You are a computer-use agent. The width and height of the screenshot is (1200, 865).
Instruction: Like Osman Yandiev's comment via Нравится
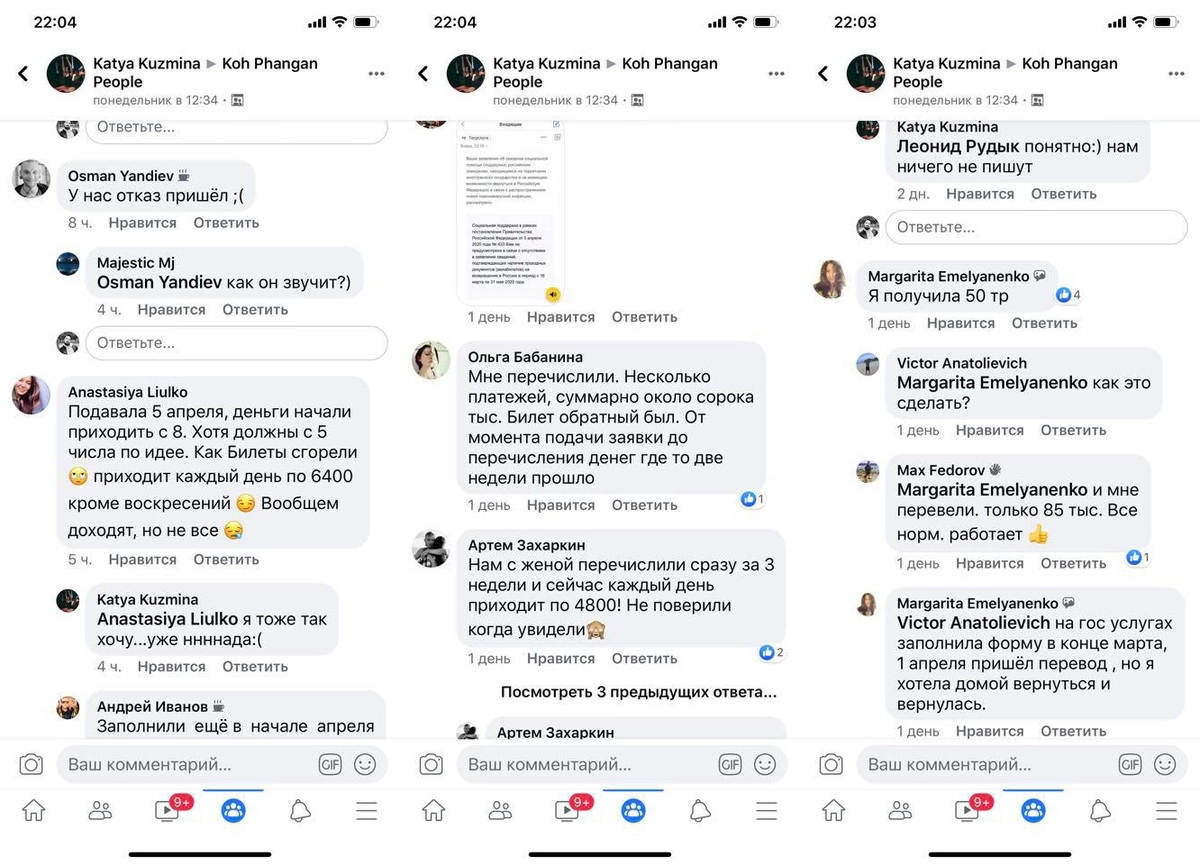(142, 223)
